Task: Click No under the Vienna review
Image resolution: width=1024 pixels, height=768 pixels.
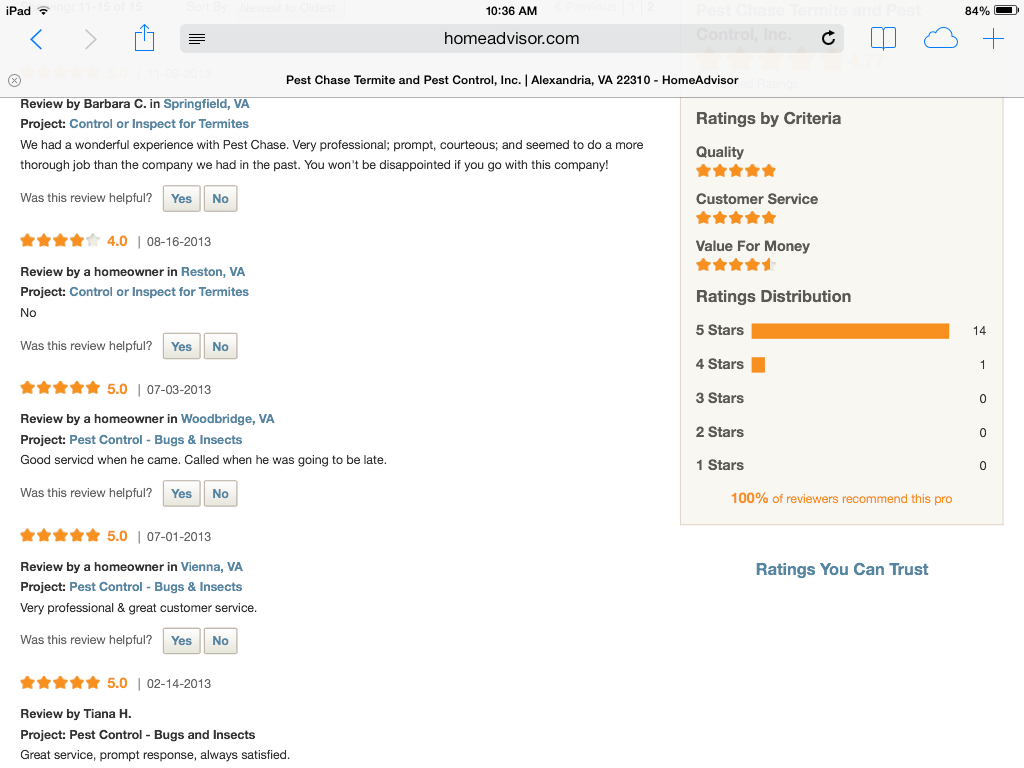Action: [220, 641]
